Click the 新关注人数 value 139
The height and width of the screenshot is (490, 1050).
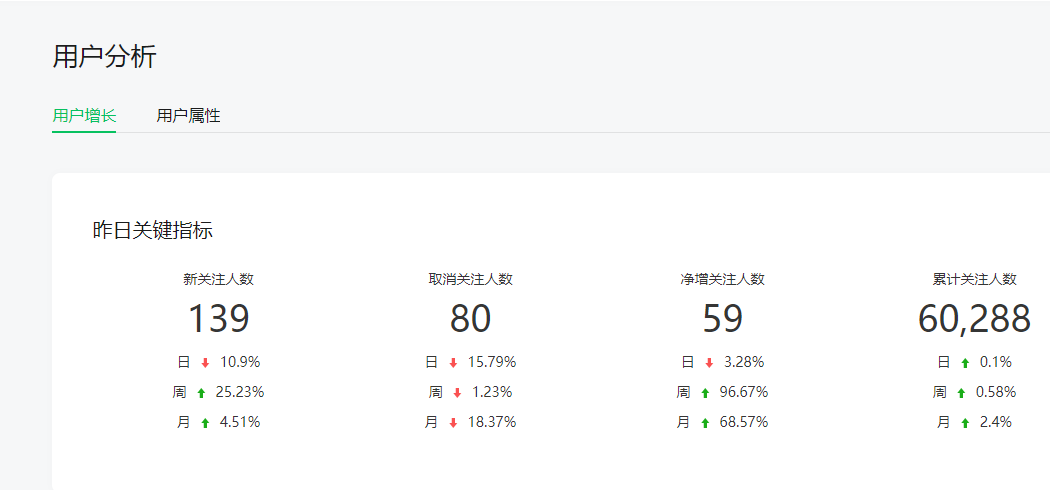point(218,319)
